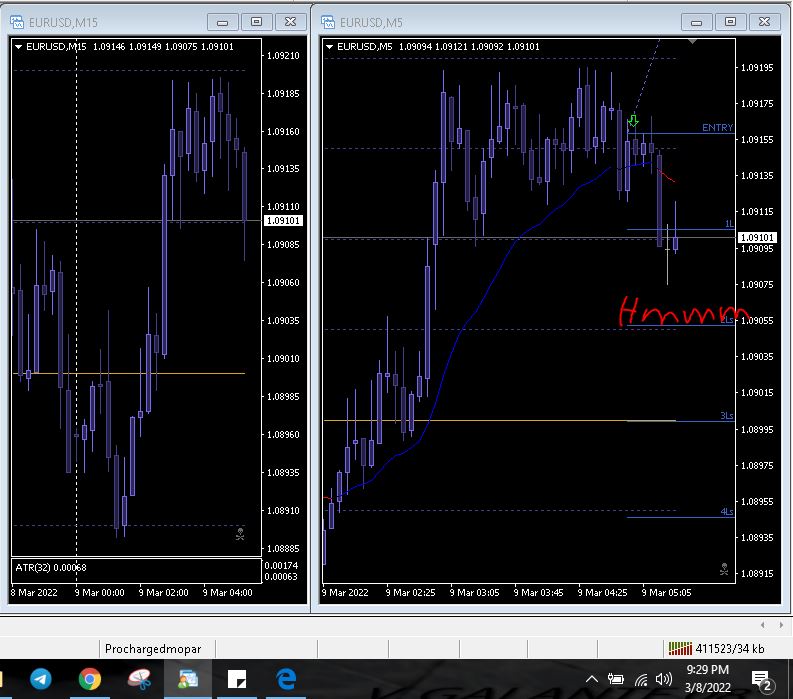The height and width of the screenshot is (699, 793).
Task: Open the notification center icon
Action: tap(762, 680)
